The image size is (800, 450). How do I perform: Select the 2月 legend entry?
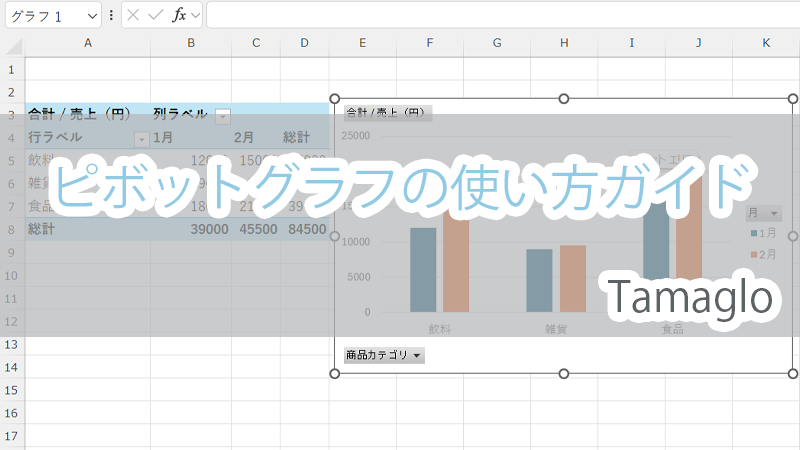pyautogui.click(x=763, y=254)
